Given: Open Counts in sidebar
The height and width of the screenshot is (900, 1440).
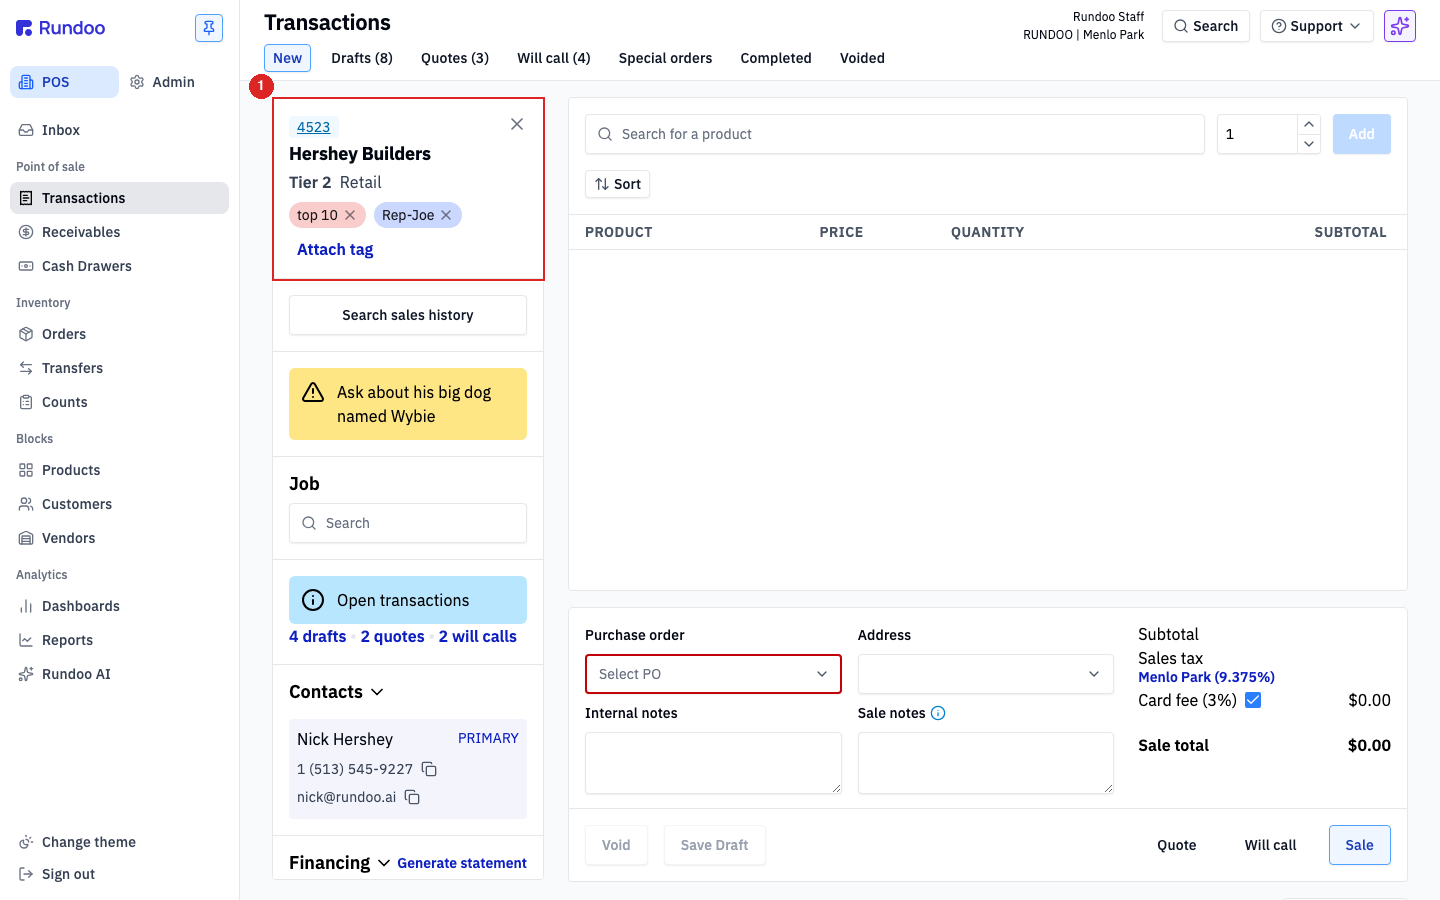Looking at the screenshot, I should click(119, 402).
